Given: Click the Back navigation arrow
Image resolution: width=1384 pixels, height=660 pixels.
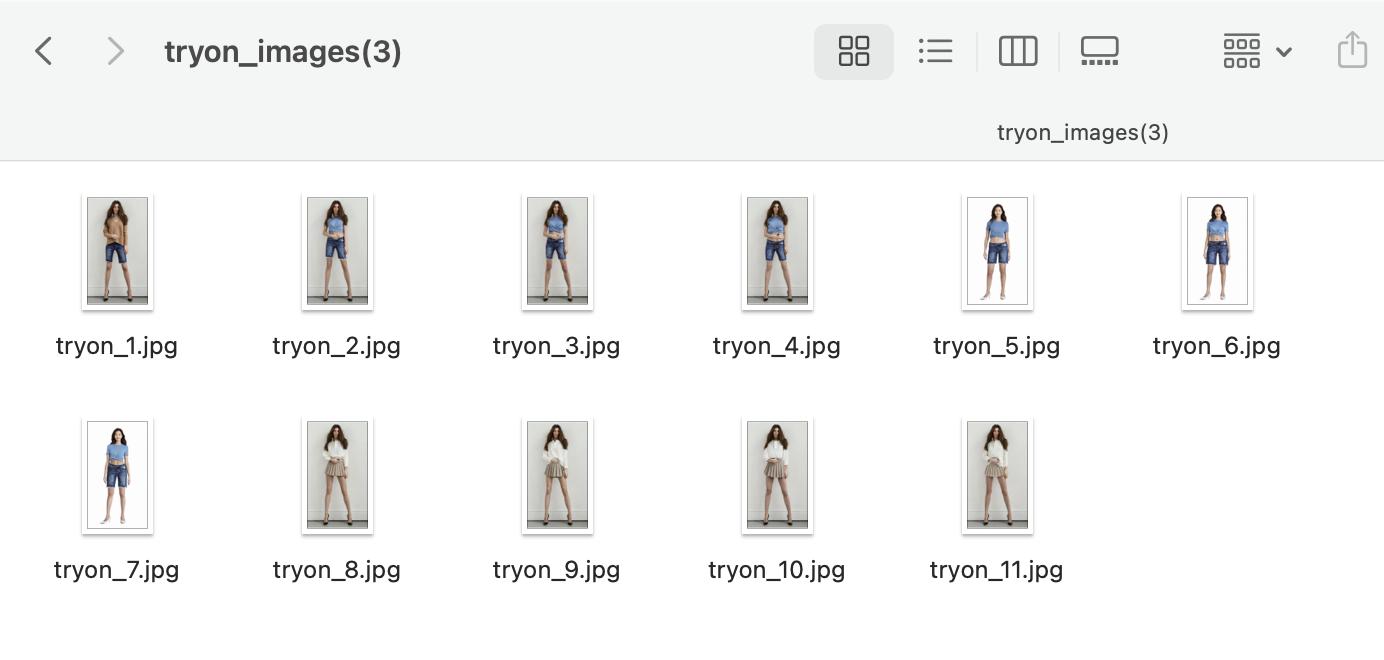Looking at the screenshot, I should click(43, 51).
